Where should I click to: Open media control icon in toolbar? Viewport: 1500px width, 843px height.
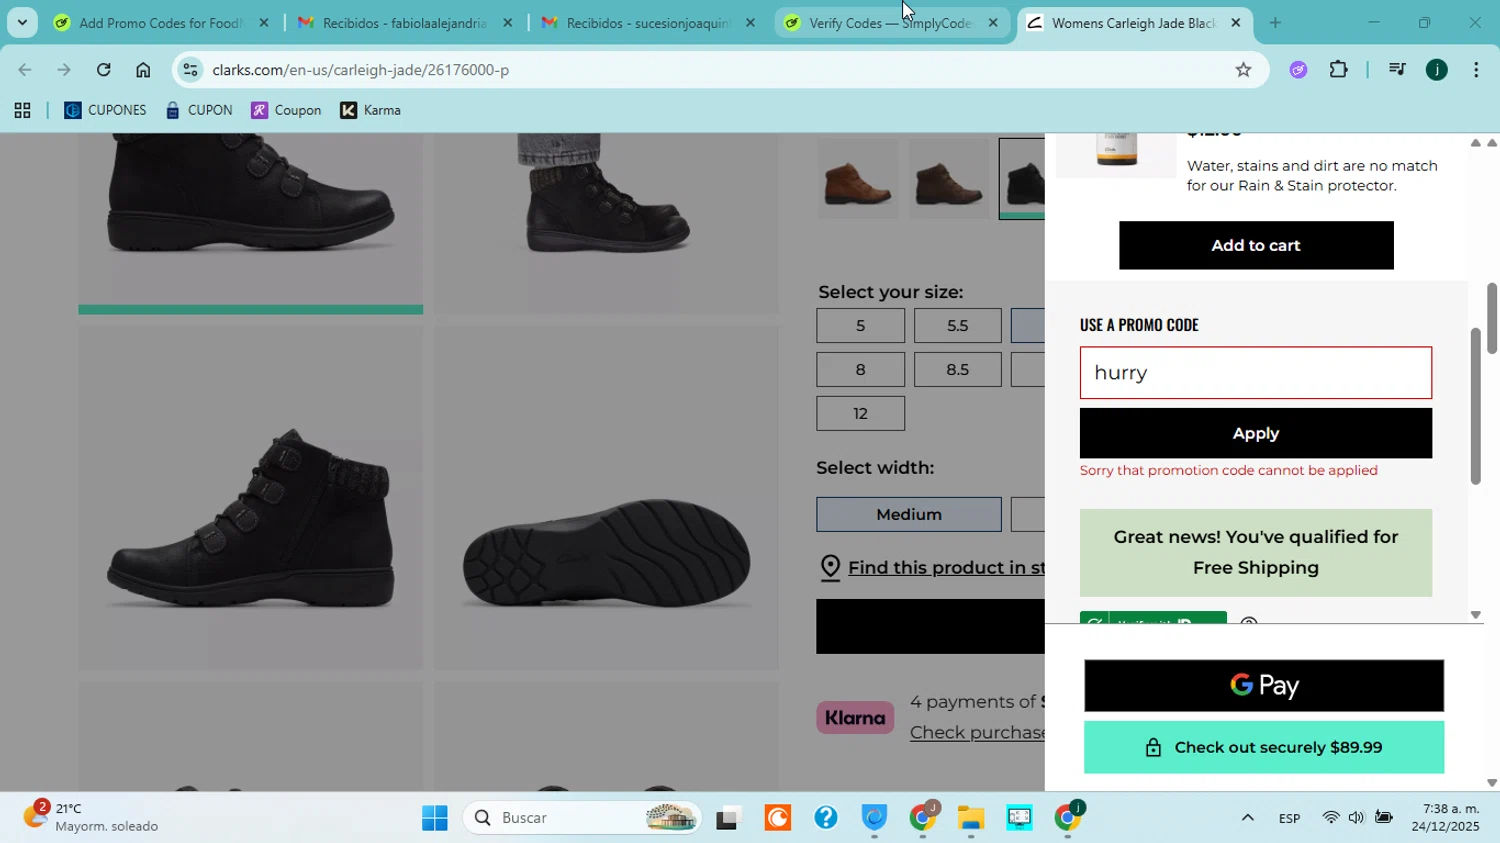(x=1397, y=70)
